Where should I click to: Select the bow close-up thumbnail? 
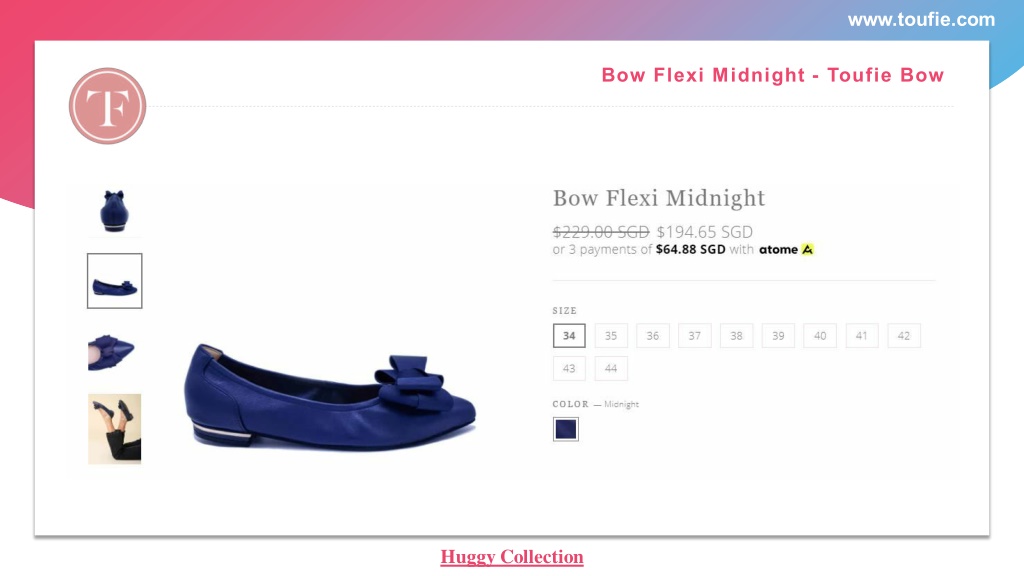click(x=114, y=352)
